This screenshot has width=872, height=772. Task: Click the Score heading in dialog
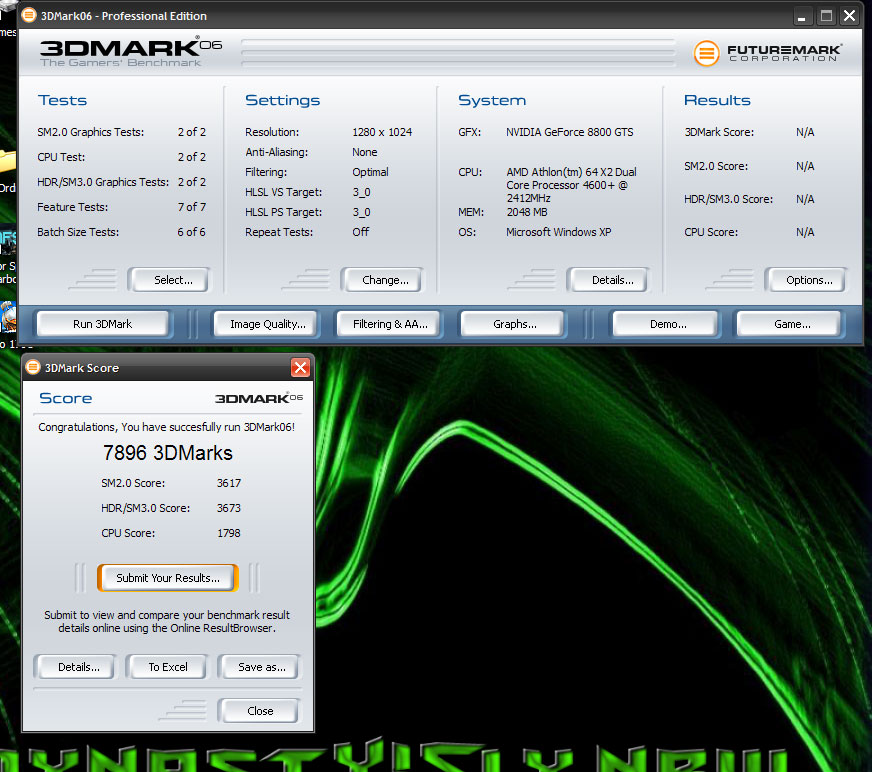[66, 398]
